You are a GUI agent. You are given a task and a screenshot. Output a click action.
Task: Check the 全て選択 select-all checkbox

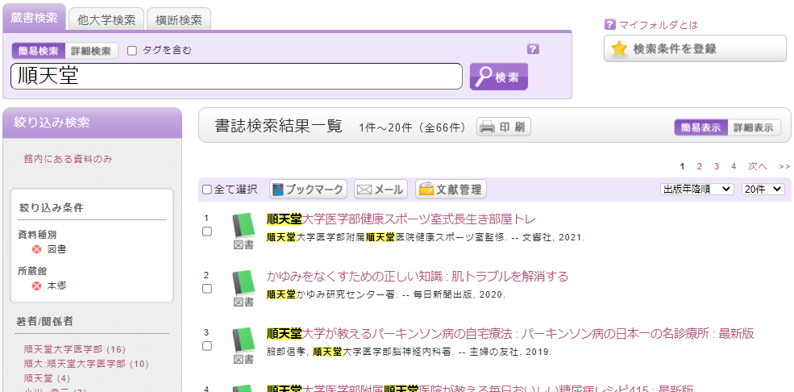[207, 189]
